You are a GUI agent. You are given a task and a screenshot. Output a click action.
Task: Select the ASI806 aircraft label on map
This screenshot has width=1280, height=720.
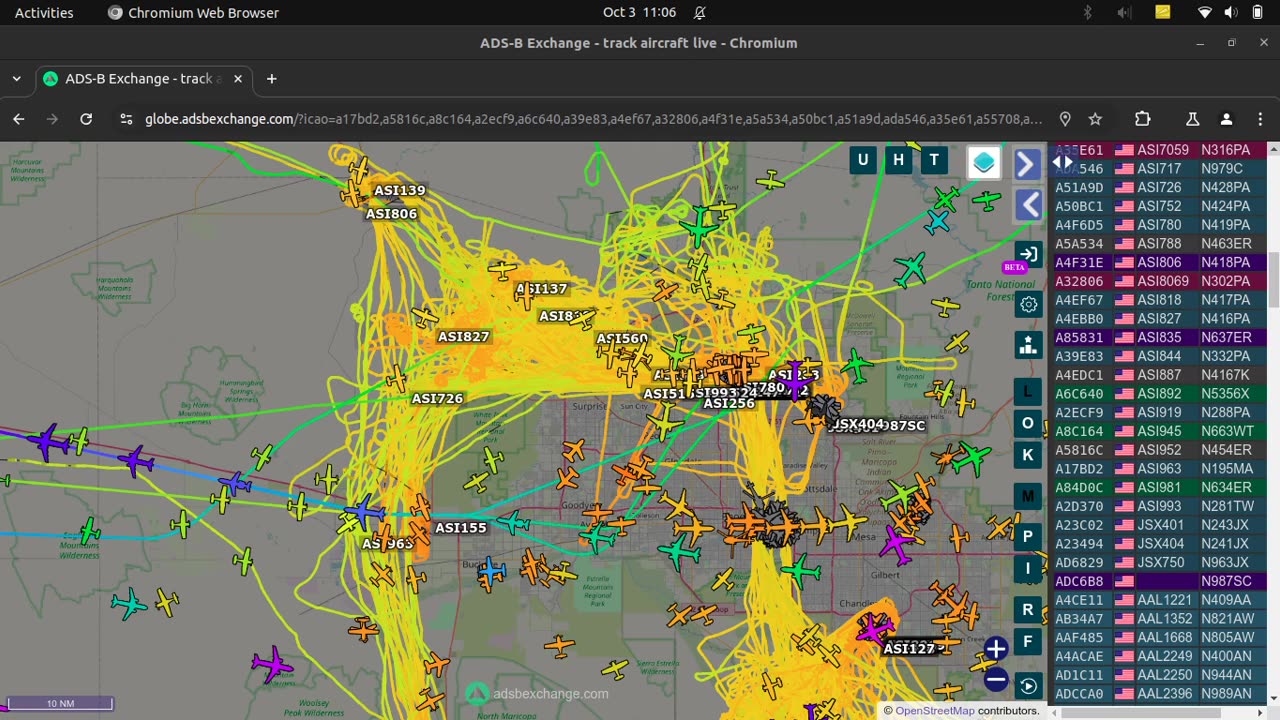click(391, 214)
